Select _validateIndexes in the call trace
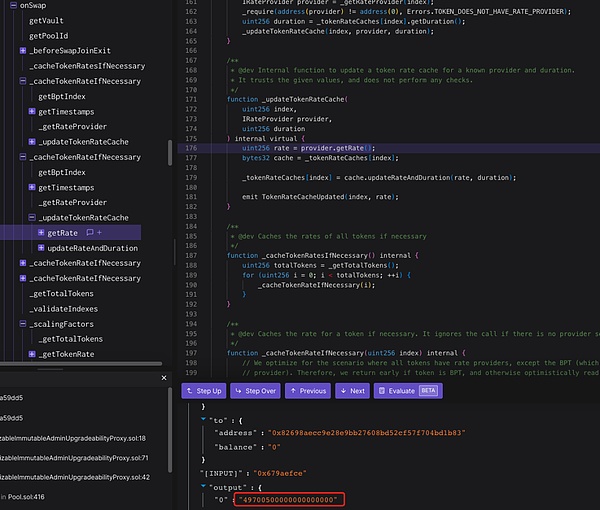The height and width of the screenshot is (510, 600). [x=64, y=309]
